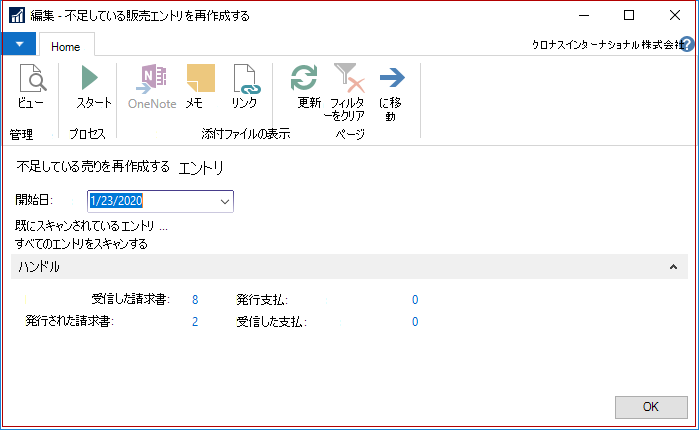The width and height of the screenshot is (699, 430).
Task: Click the OK button
Action: tap(651, 407)
